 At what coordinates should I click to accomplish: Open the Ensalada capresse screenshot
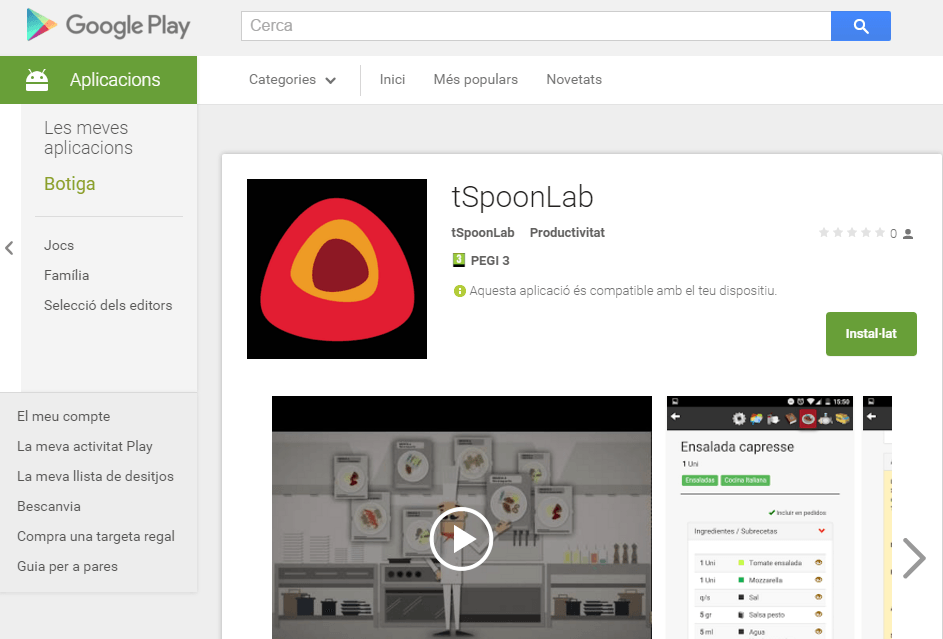click(760, 517)
